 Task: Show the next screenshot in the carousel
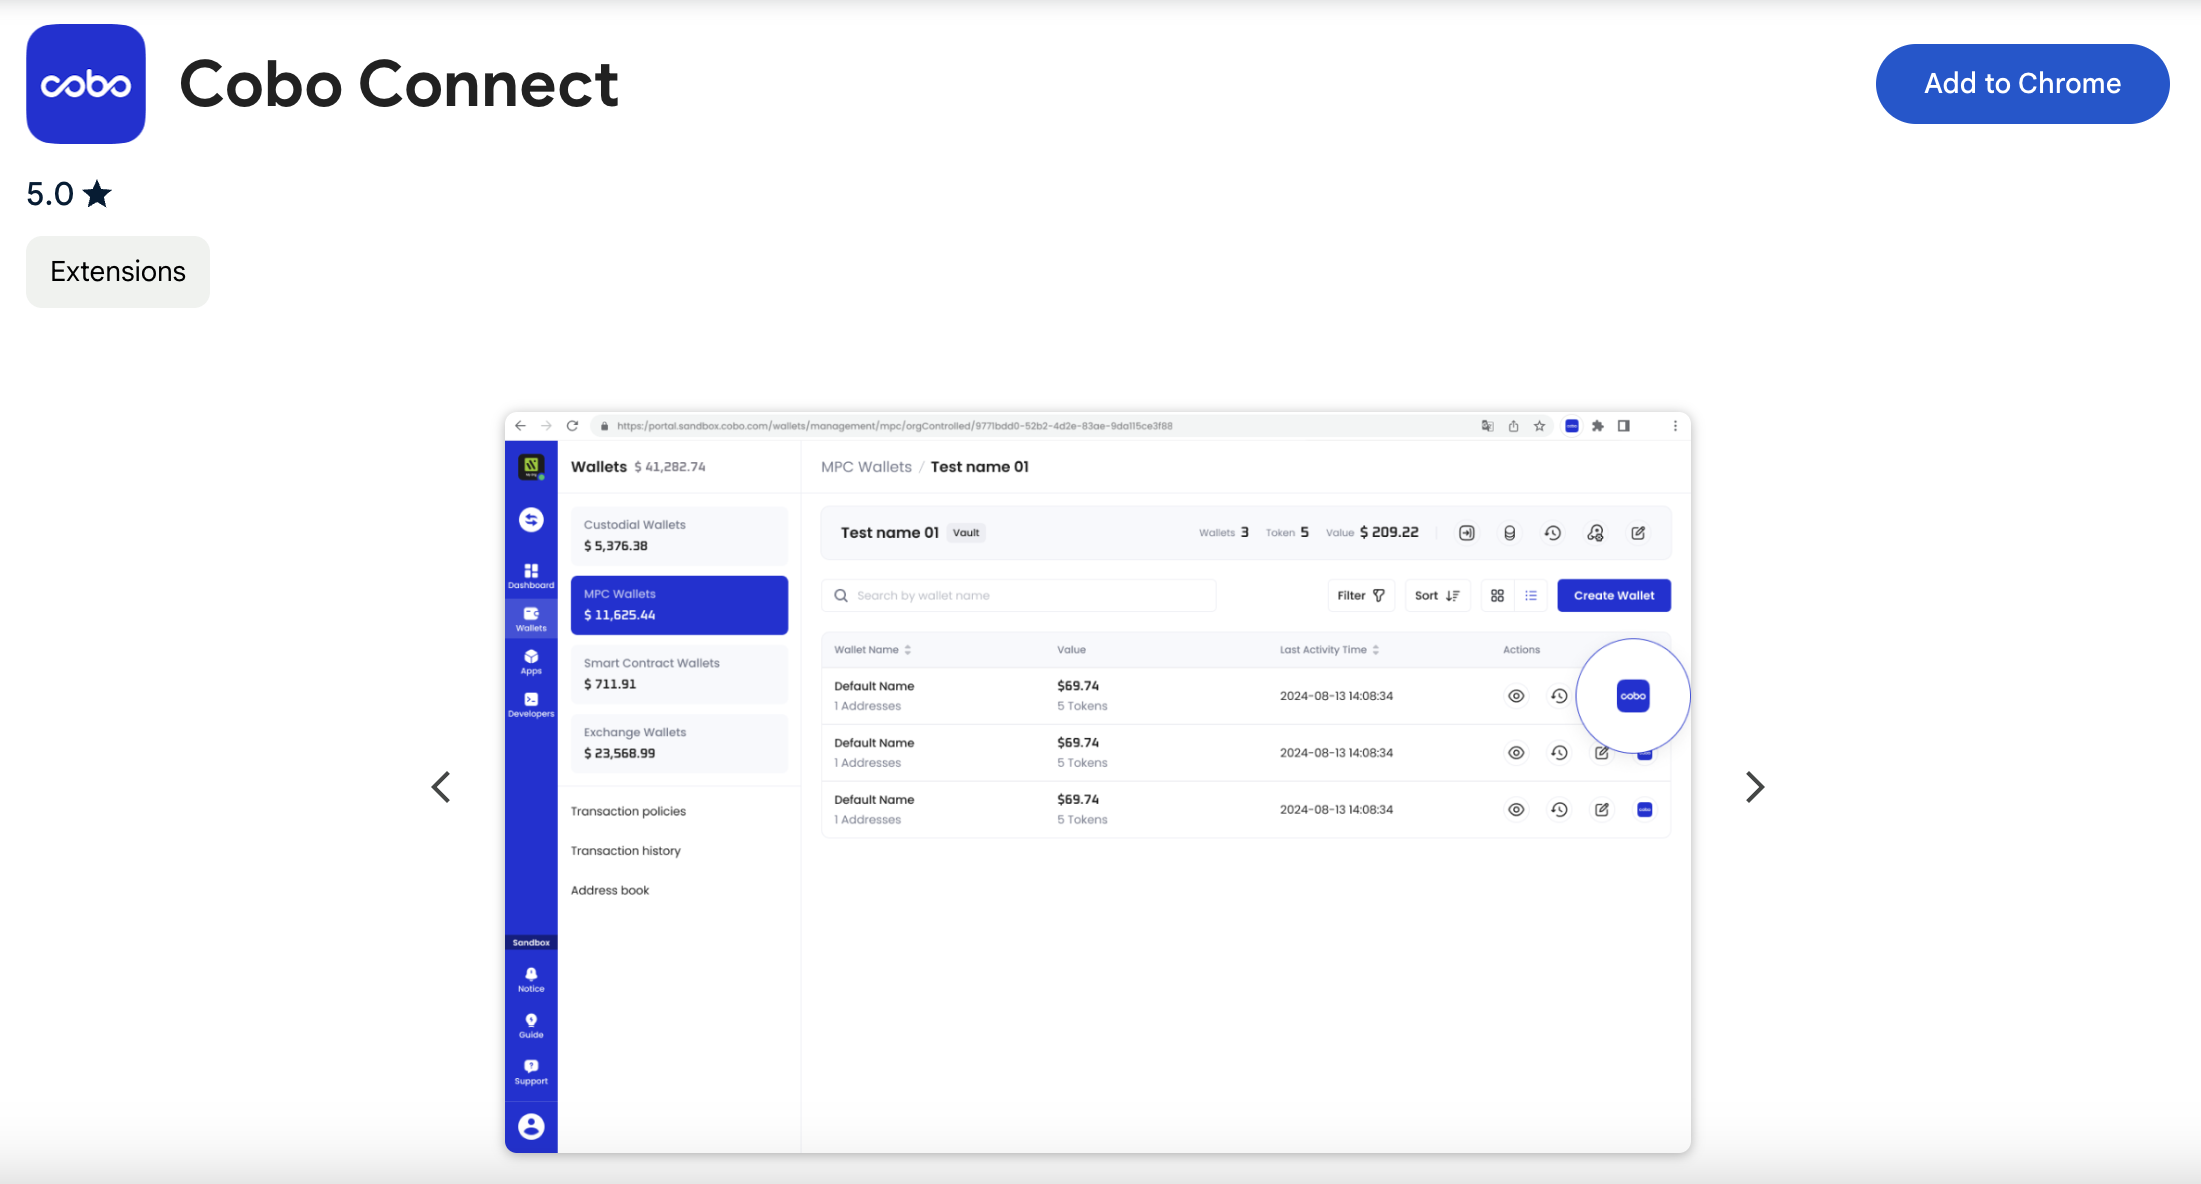(x=1755, y=787)
